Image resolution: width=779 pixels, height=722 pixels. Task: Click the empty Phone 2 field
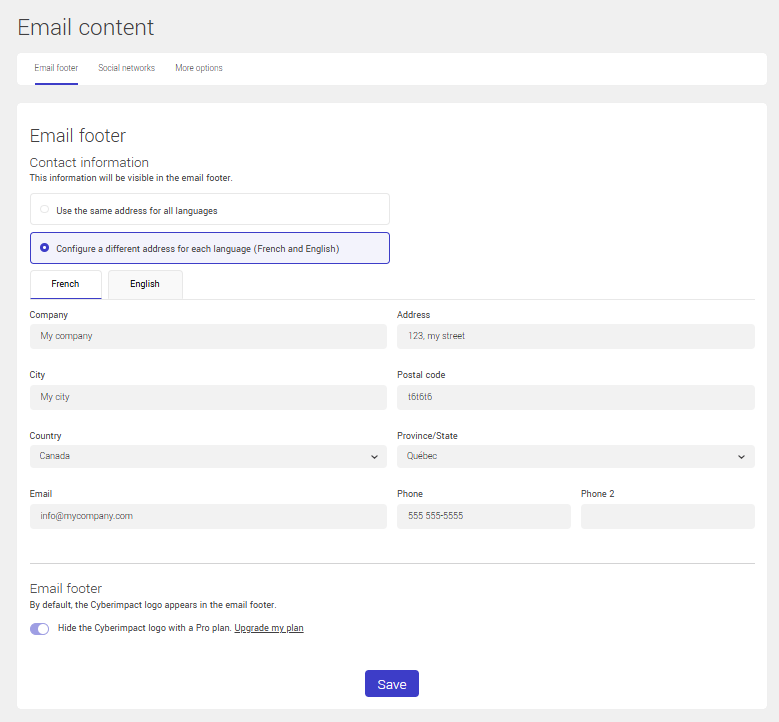tap(668, 516)
